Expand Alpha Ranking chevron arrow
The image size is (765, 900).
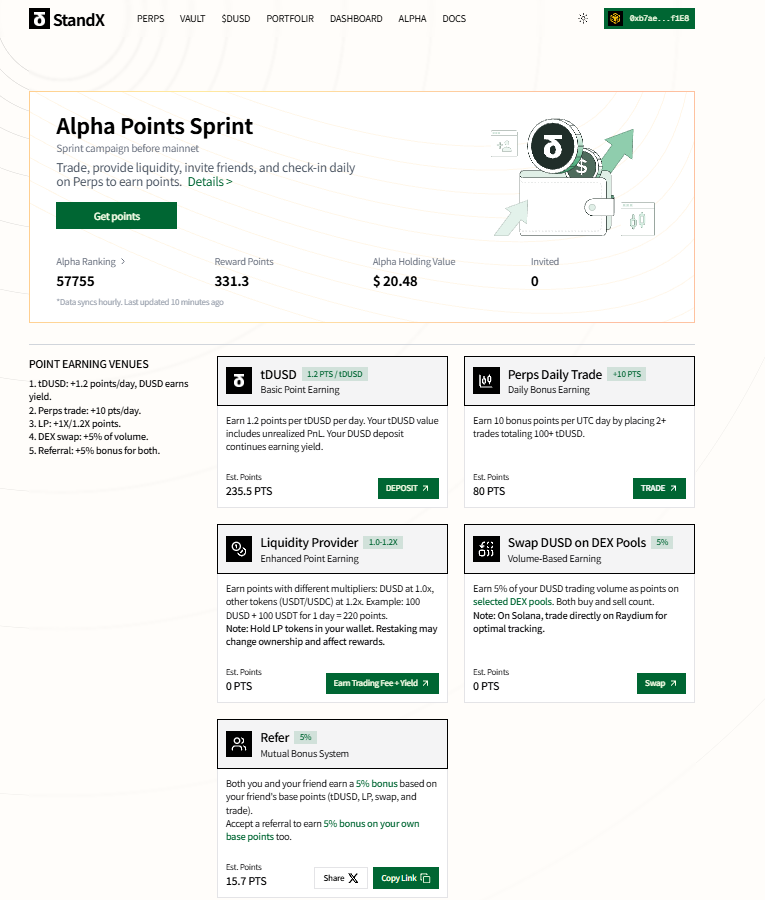pos(123,262)
